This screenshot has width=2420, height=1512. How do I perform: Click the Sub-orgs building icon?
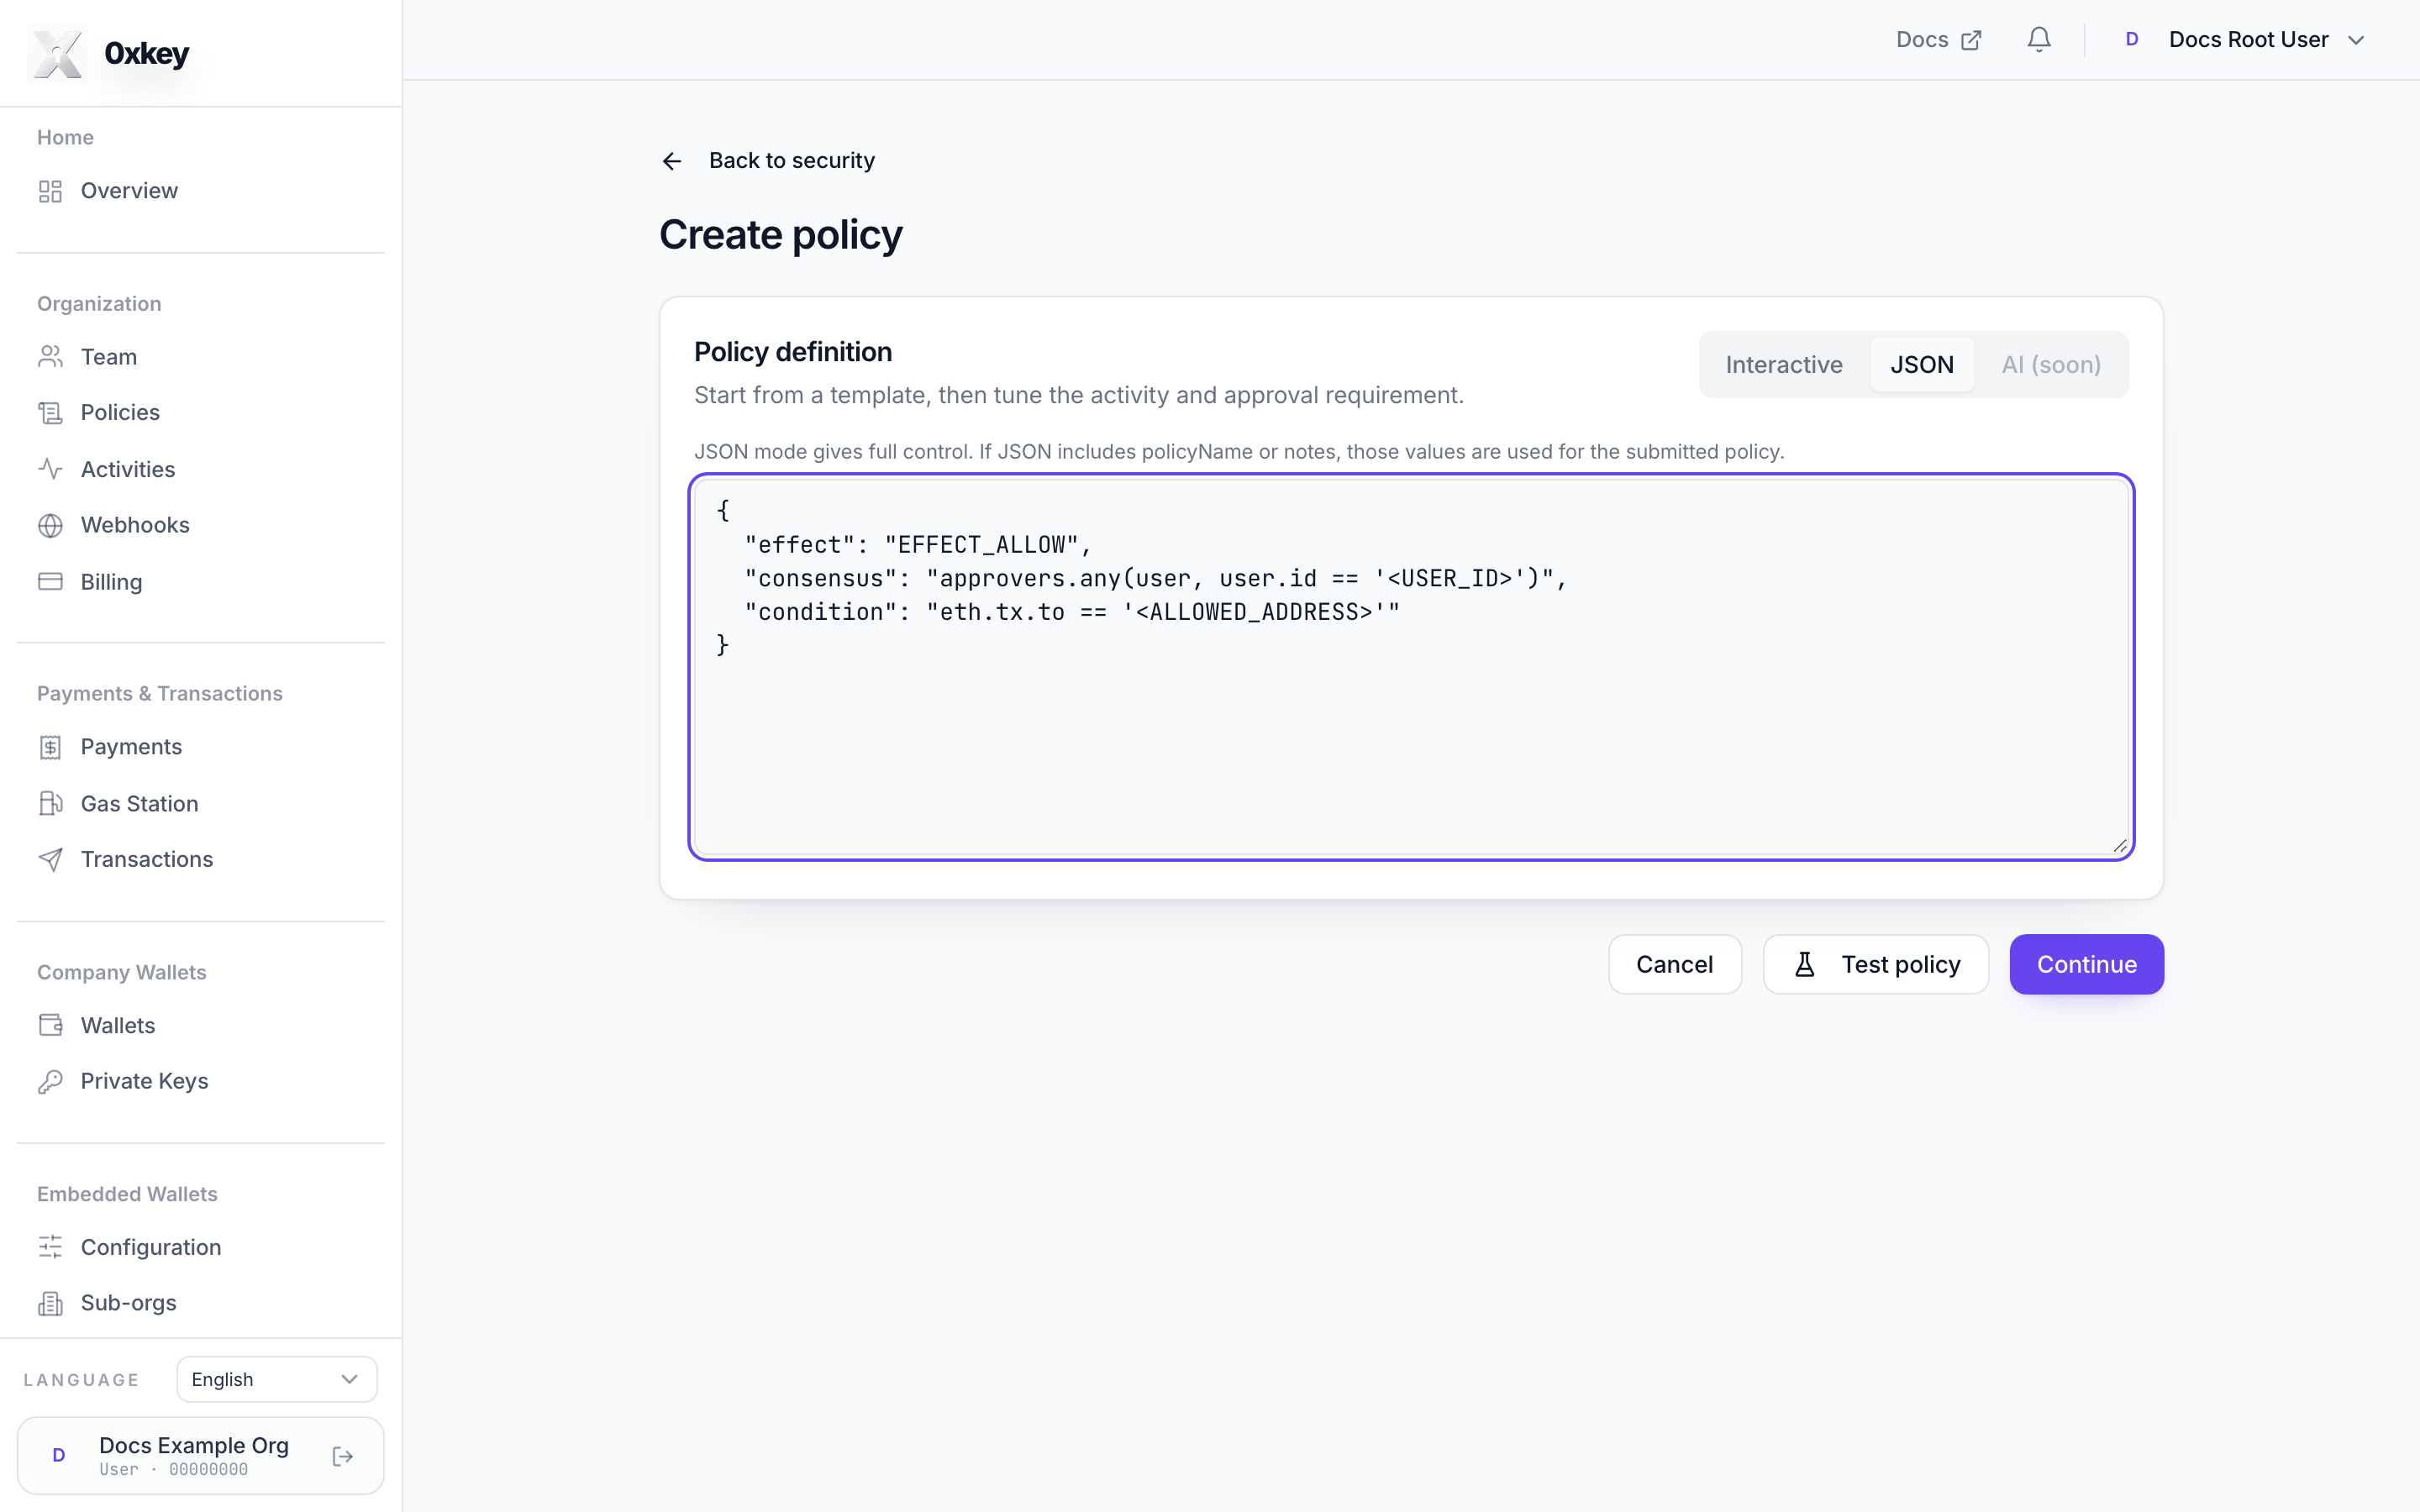pyautogui.click(x=50, y=1303)
